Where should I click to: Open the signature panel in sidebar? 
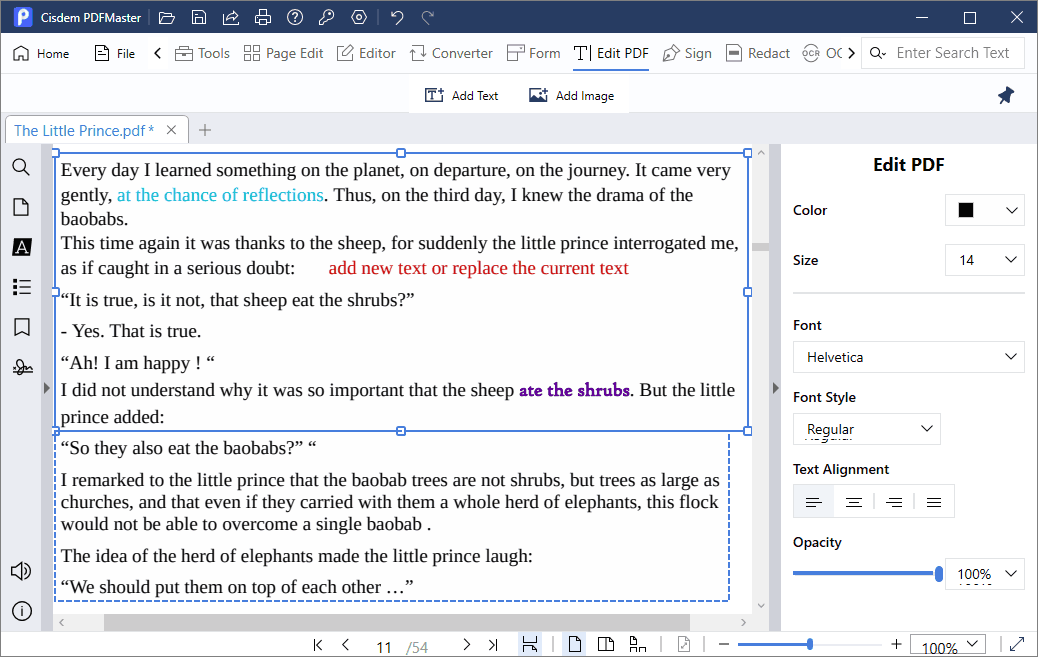point(22,367)
